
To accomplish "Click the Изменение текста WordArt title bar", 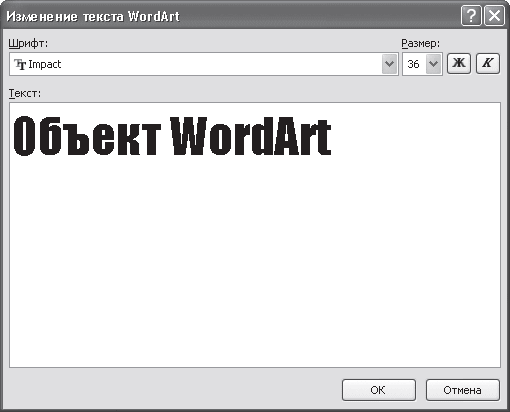I will [233, 16].
